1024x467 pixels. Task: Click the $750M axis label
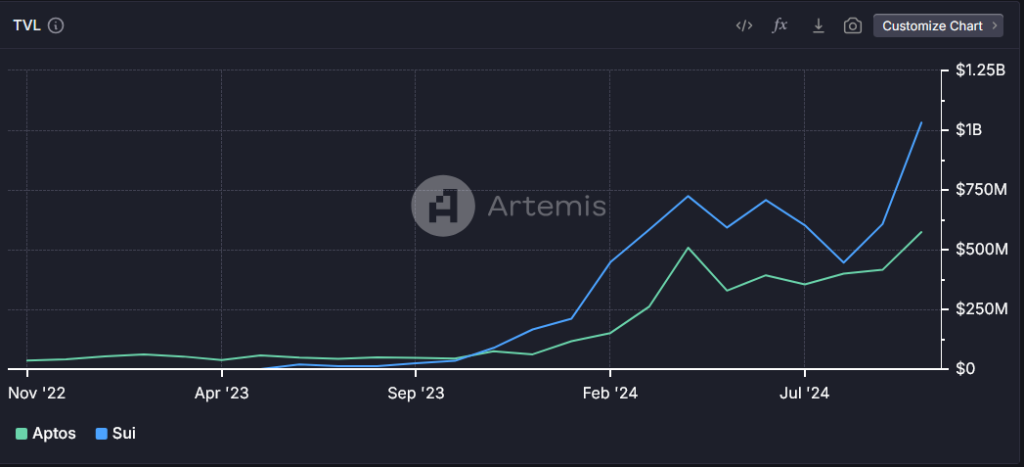(x=982, y=190)
